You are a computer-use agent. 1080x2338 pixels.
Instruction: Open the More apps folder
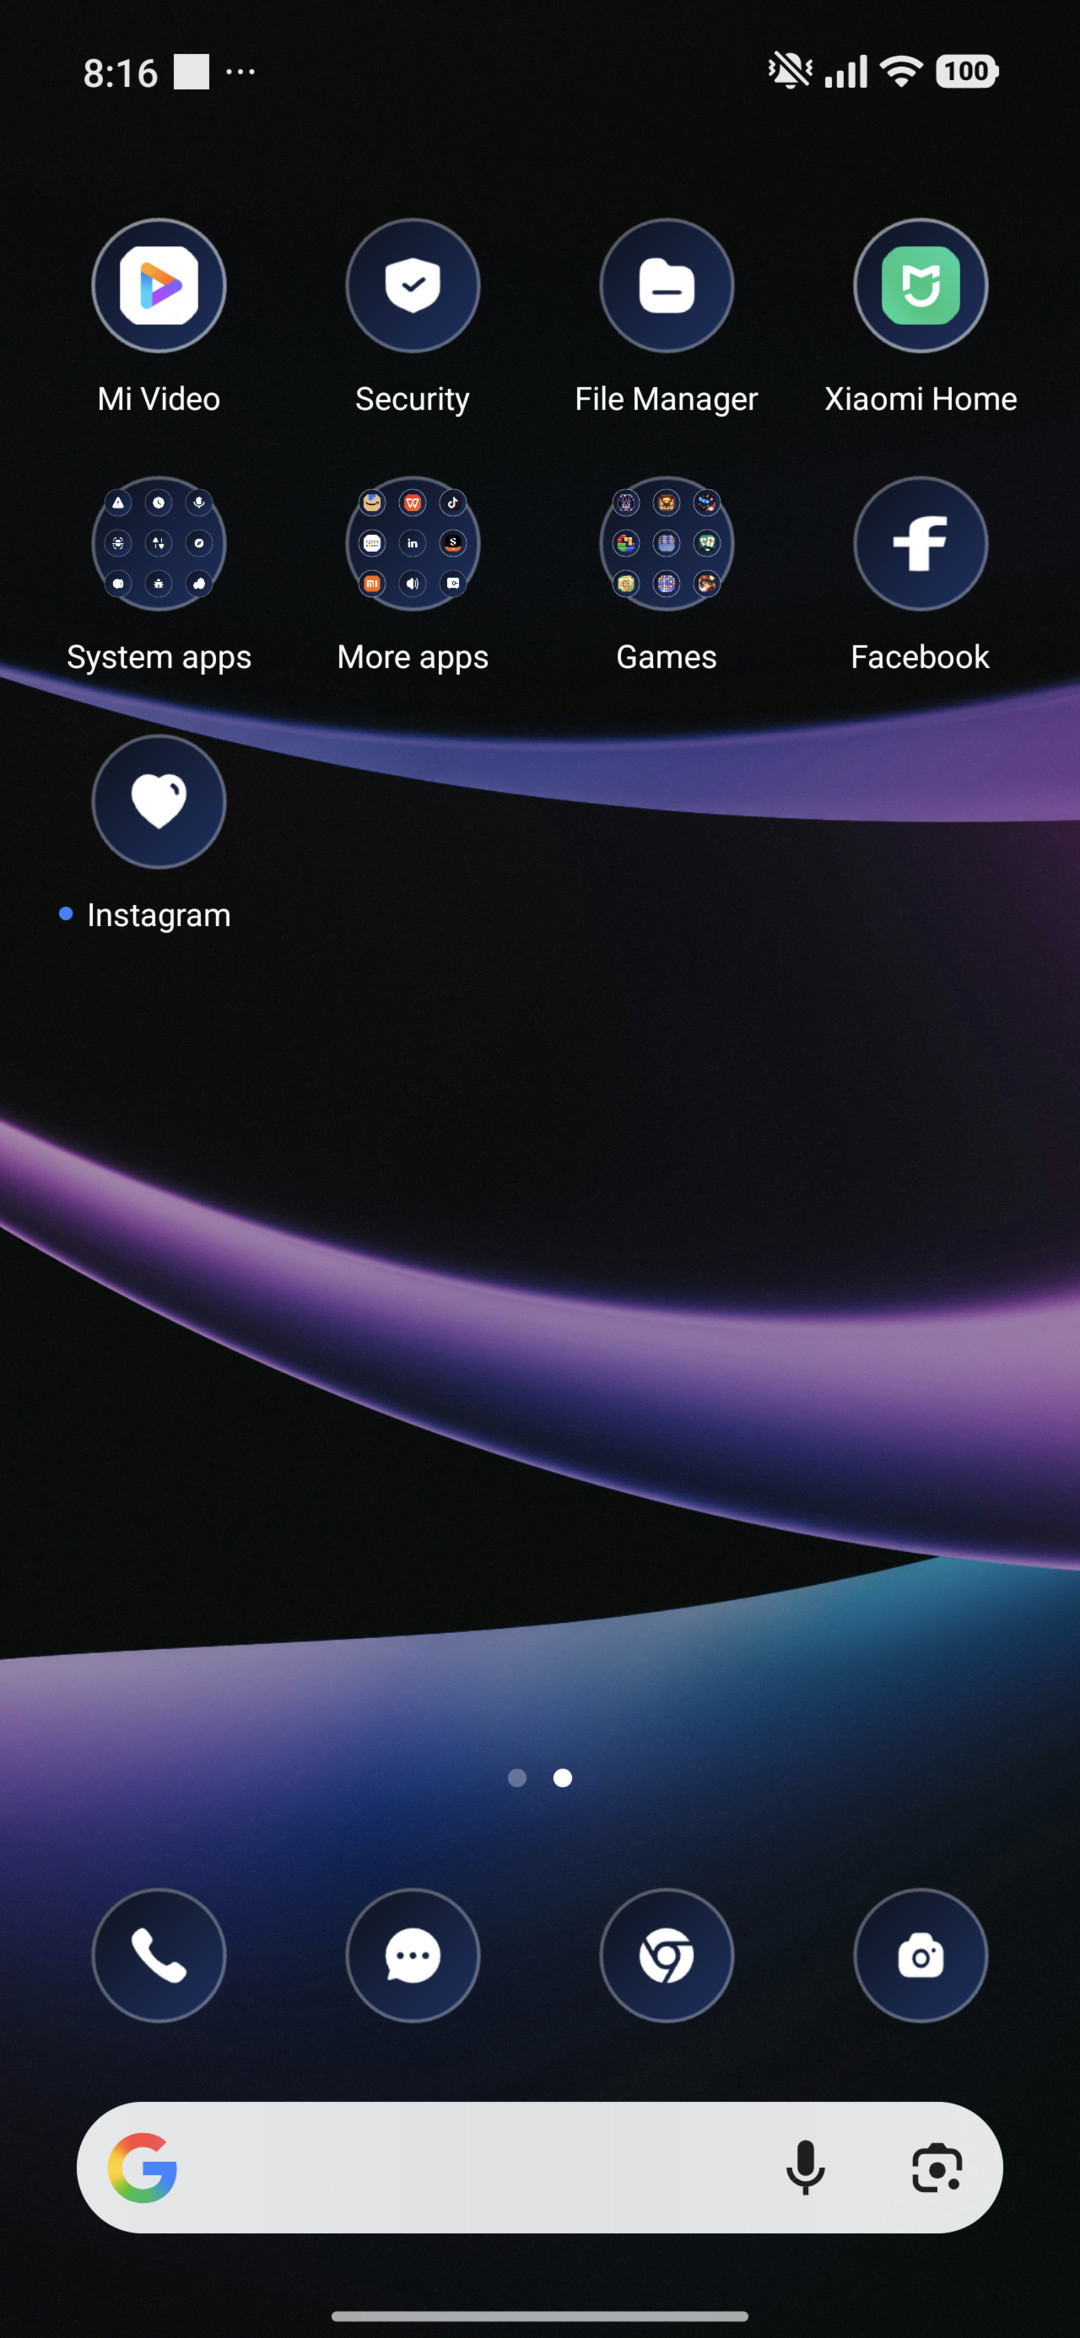click(413, 544)
